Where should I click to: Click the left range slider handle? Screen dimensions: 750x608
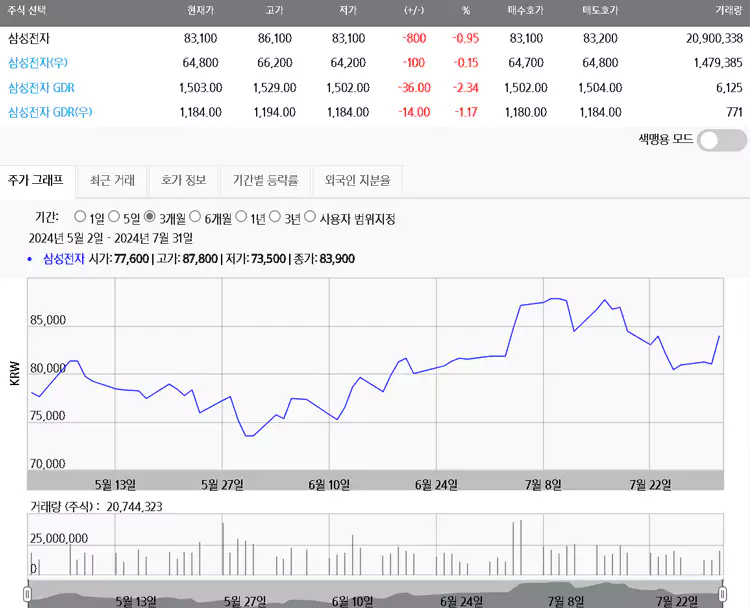tap(27, 594)
